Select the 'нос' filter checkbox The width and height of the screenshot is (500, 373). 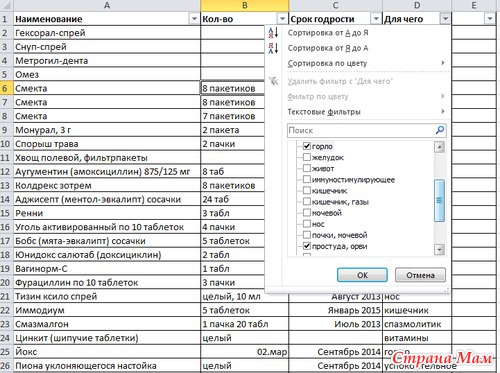tap(307, 224)
